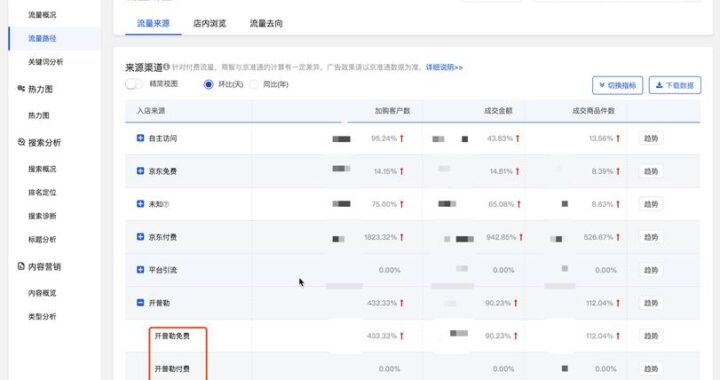
Task: Select 流量路径 in the sidebar
Action: click(x=42, y=39)
